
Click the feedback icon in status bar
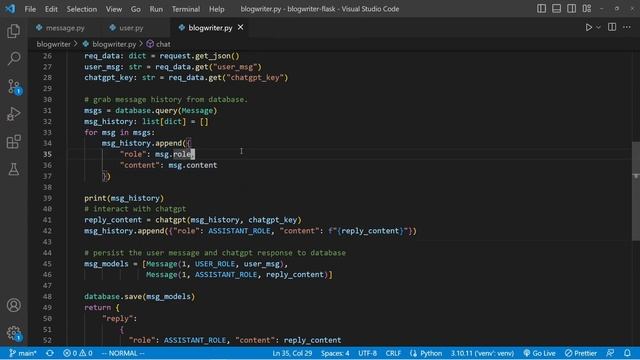coord(610,353)
